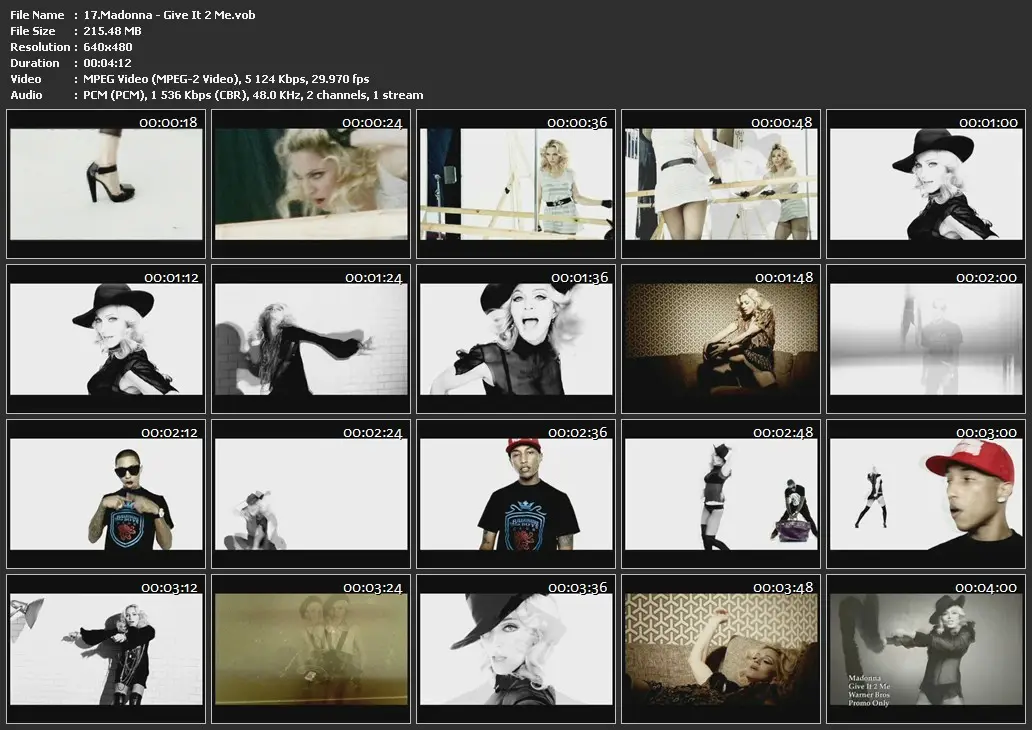The image size is (1032, 730).
Task: Select the duration value 00:04:12
Action: coord(107,63)
